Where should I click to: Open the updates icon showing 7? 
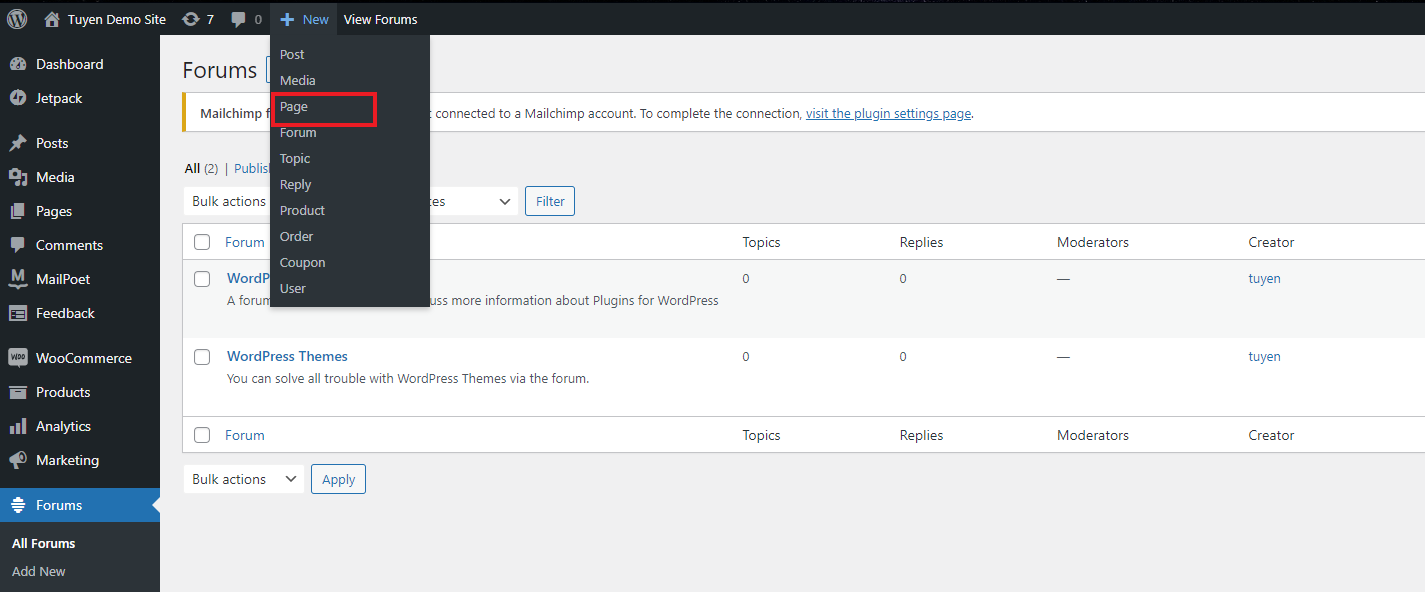(190, 19)
